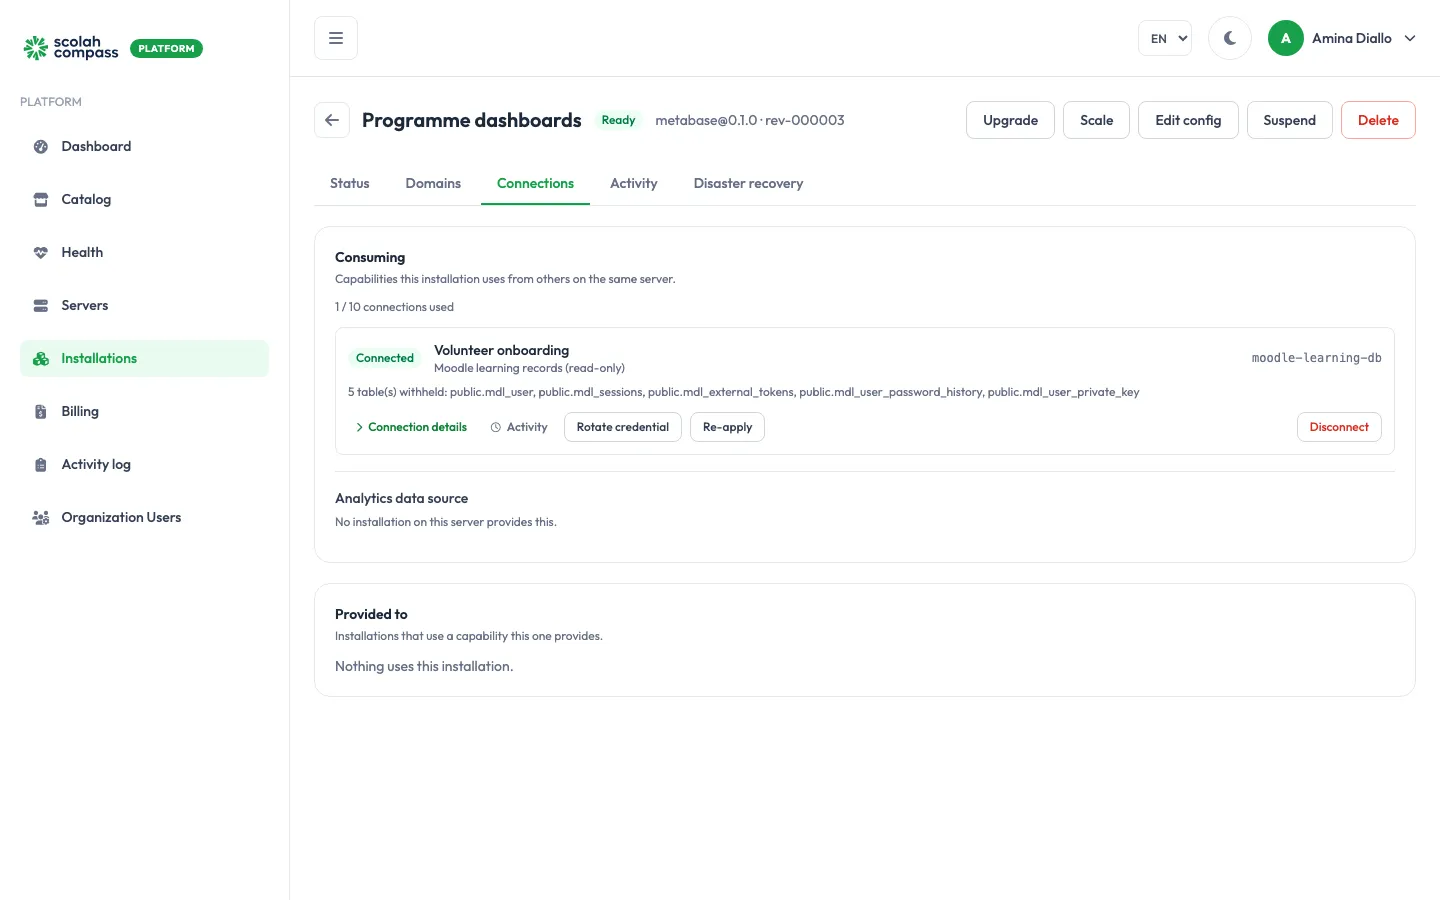The image size is (1440, 900).
Task: Click the Scolah Compass logo
Action: pyautogui.click(x=71, y=48)
